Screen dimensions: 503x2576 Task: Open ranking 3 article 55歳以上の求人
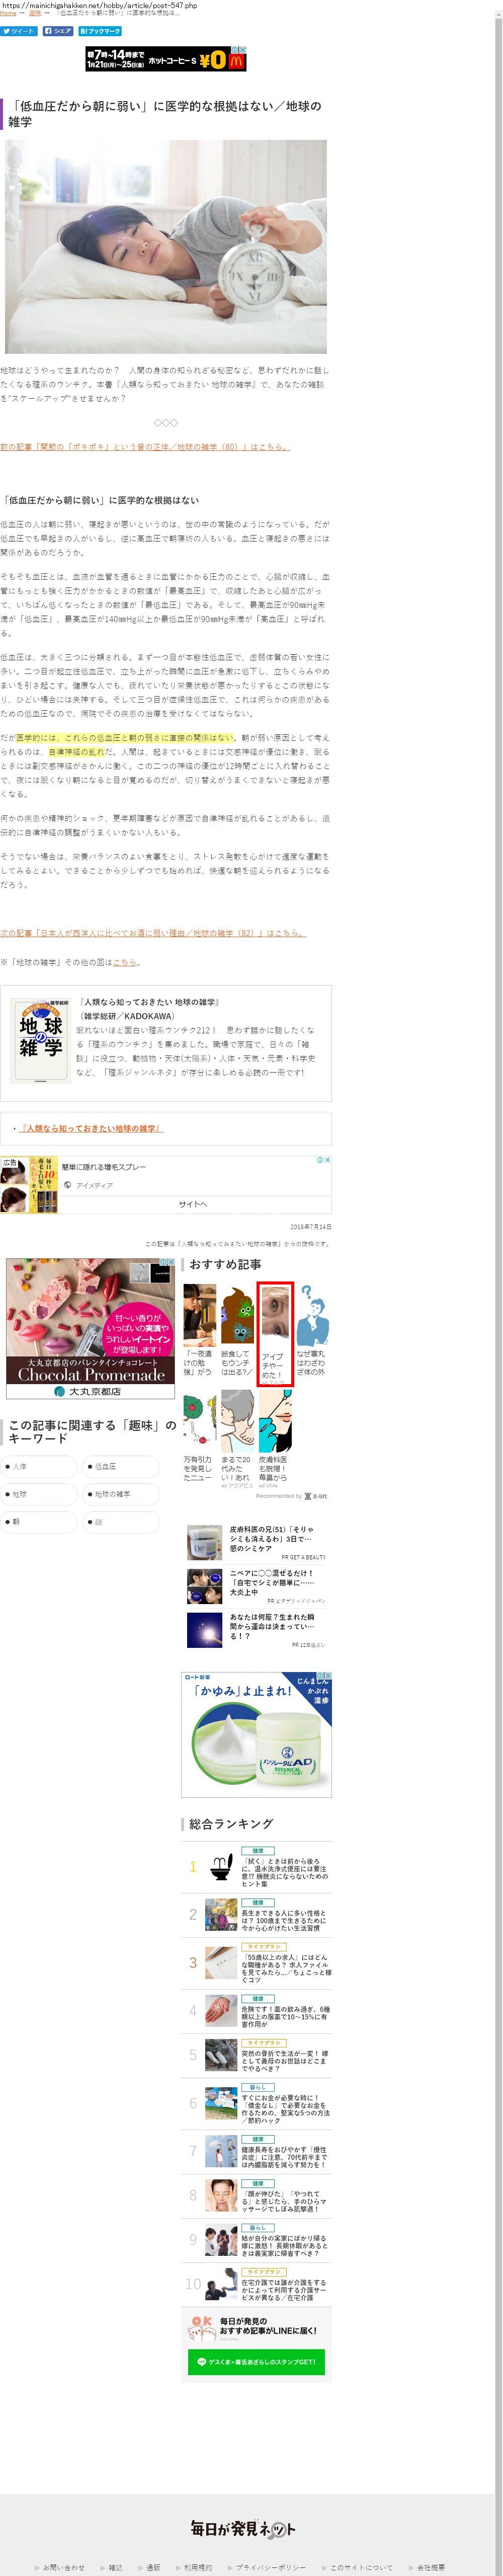click(x=286, y=1968)
